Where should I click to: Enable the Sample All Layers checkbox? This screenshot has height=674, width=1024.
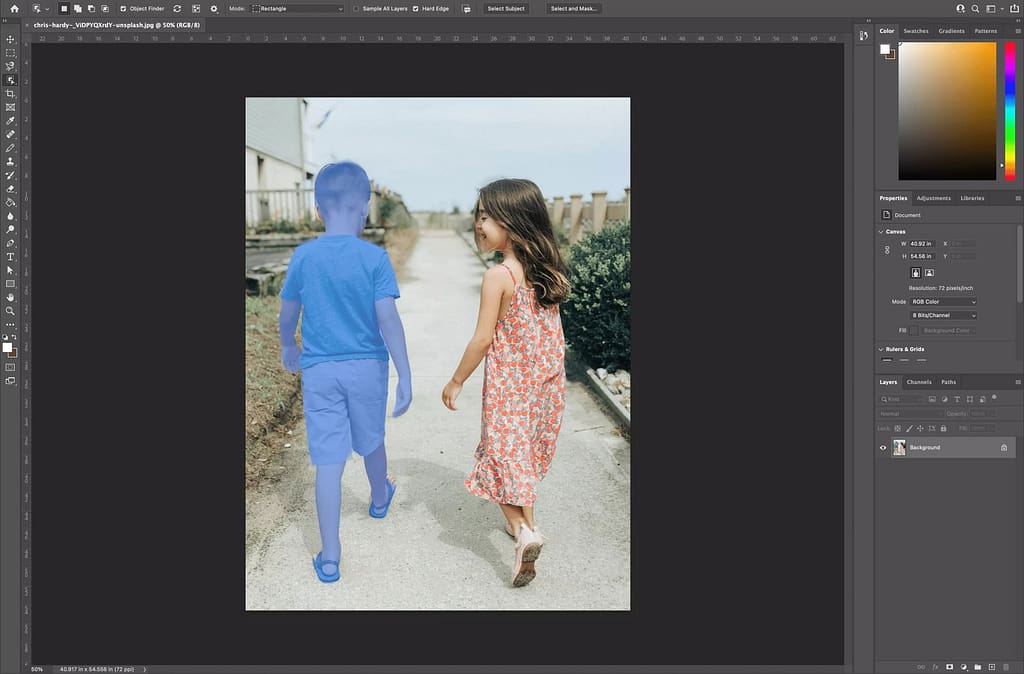[x=356, y=9]
